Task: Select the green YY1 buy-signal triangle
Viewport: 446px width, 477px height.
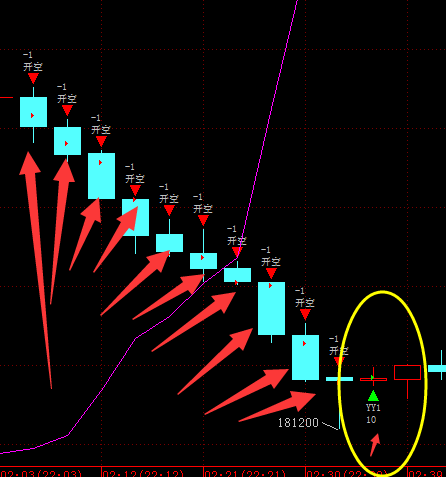Action: pos(373,396)
